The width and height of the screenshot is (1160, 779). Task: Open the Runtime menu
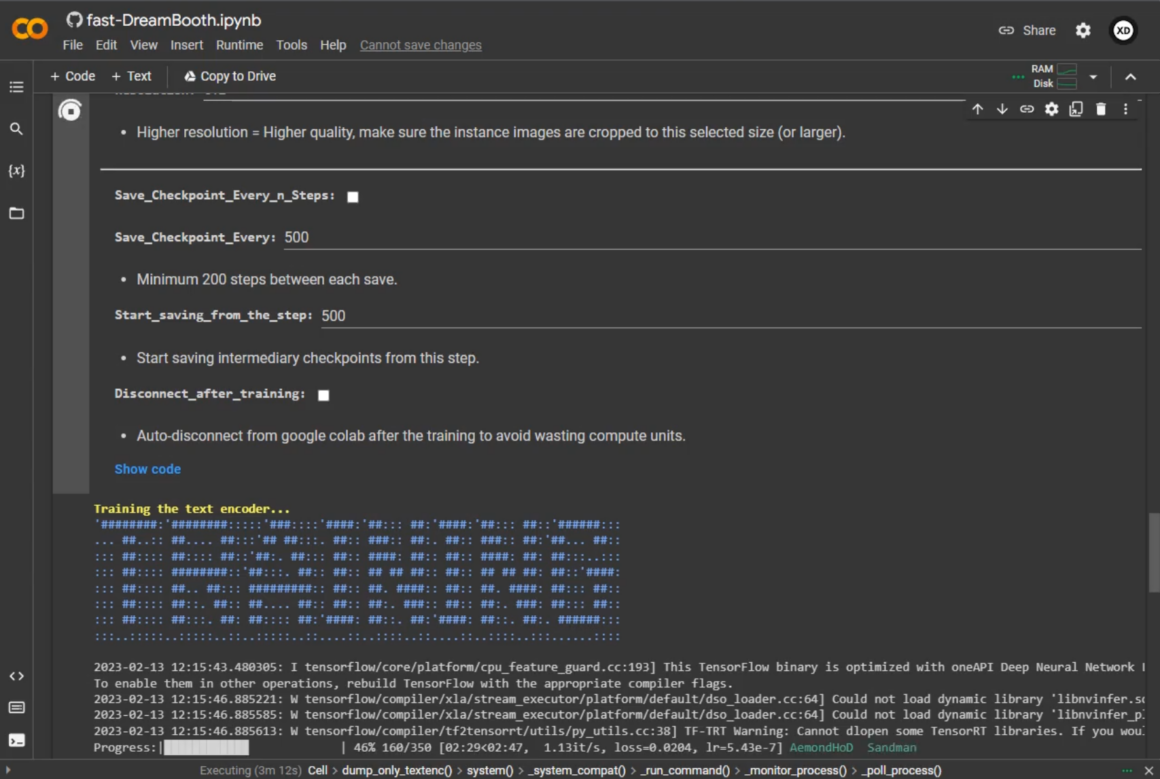239,45
